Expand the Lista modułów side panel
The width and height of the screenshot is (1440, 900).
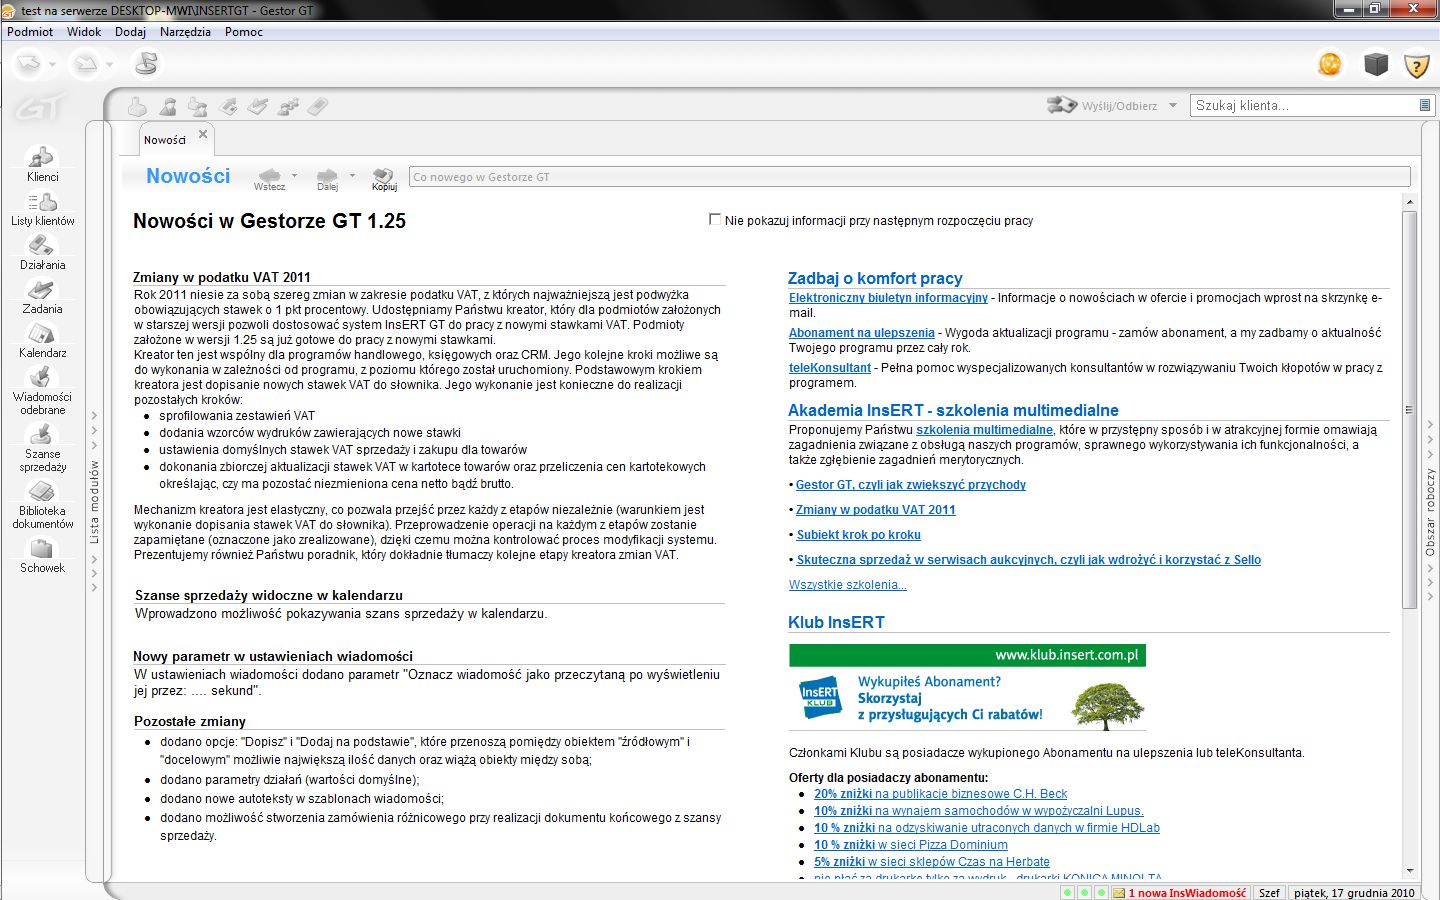(95, 501)
